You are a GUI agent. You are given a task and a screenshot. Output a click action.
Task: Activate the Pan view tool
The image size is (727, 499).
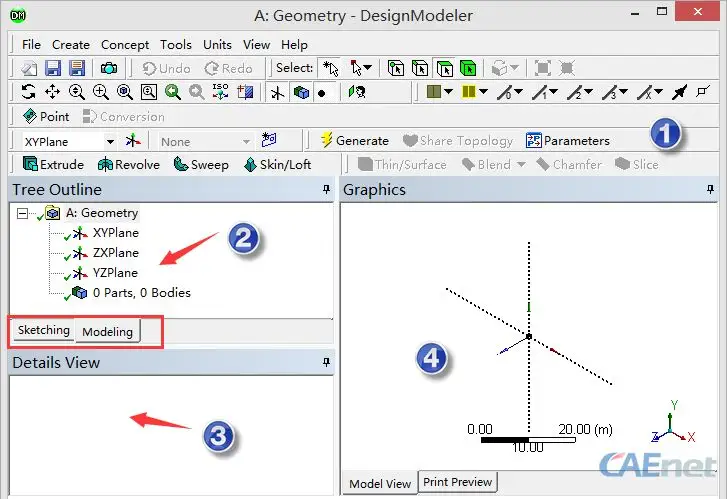click(52, 92)
